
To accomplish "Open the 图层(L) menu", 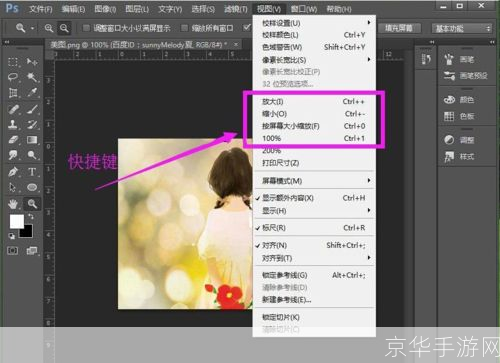I will [x=137, y=9].
